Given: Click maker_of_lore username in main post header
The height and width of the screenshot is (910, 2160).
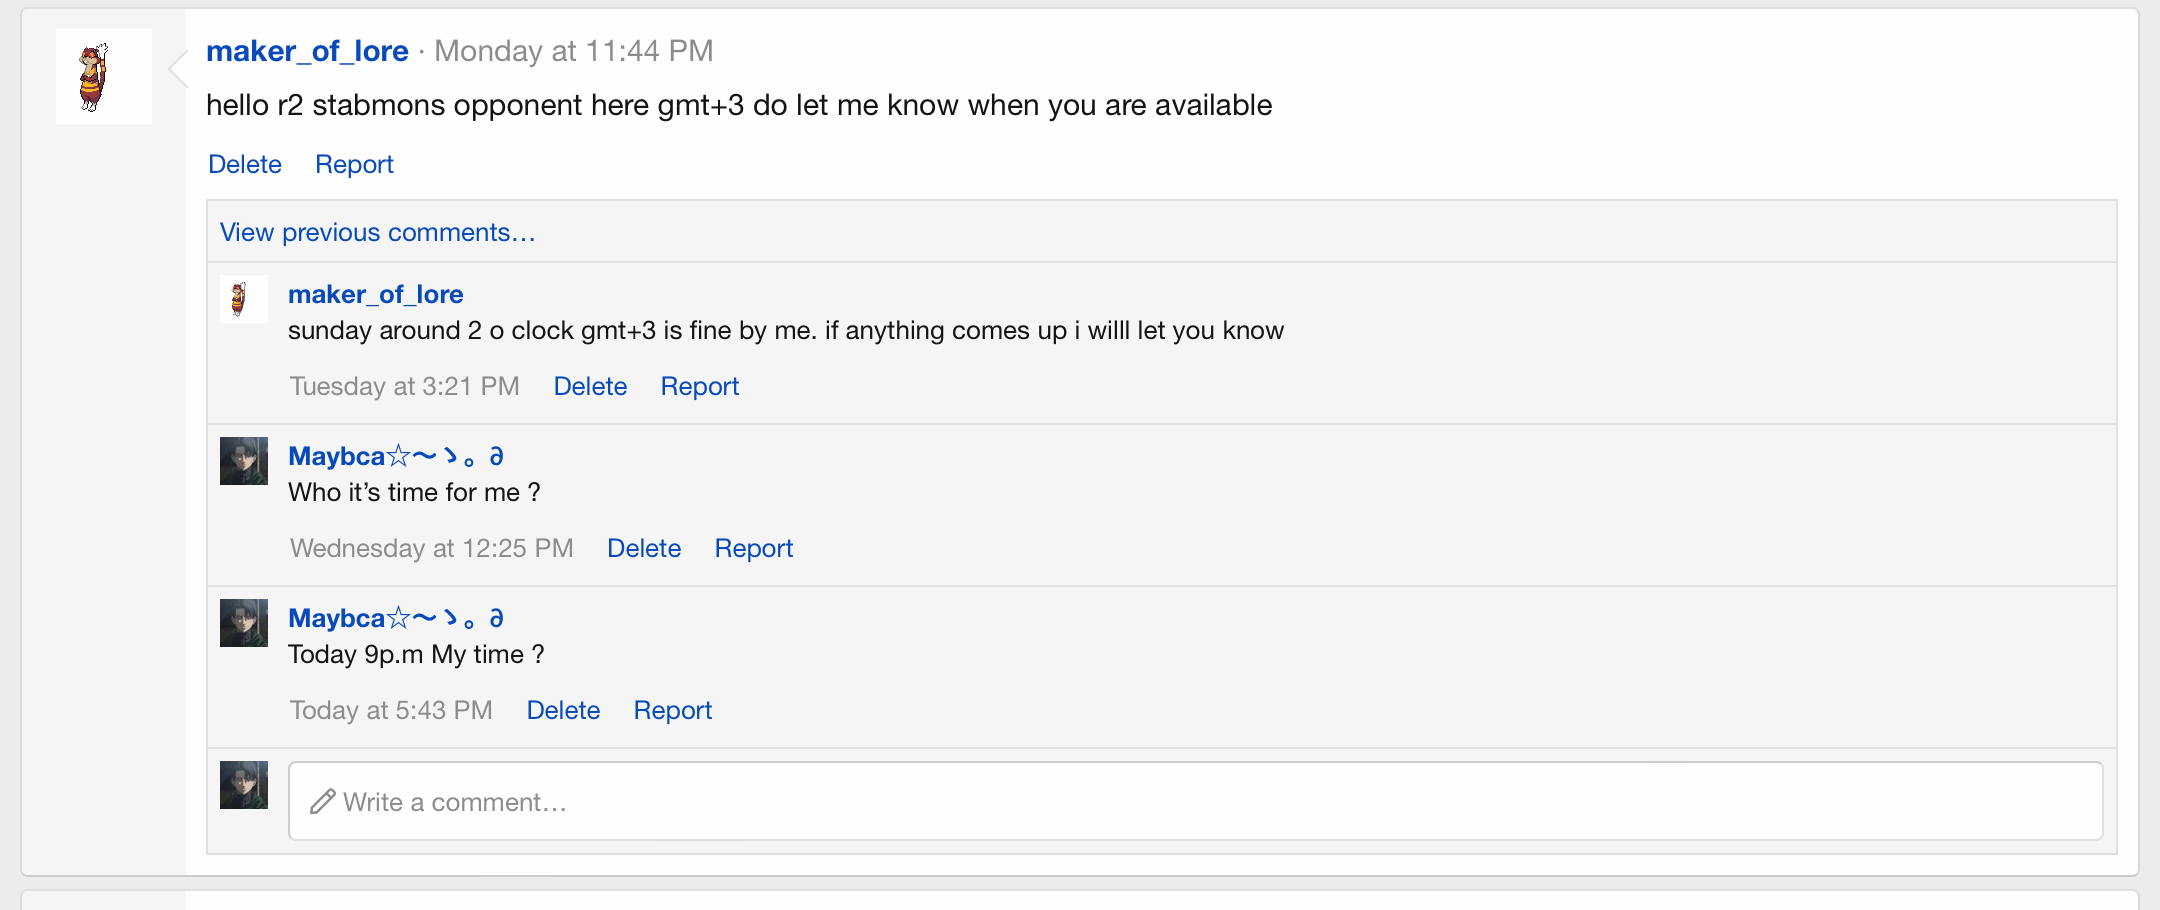Looking at the screenshot, I should pos(307,51).
